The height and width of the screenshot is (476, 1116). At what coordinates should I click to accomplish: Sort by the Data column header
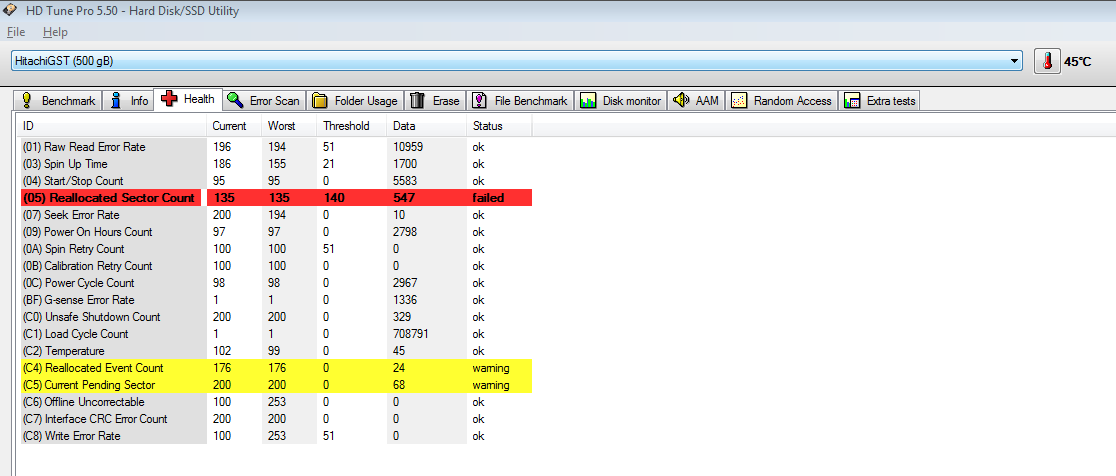click(426, 126)
